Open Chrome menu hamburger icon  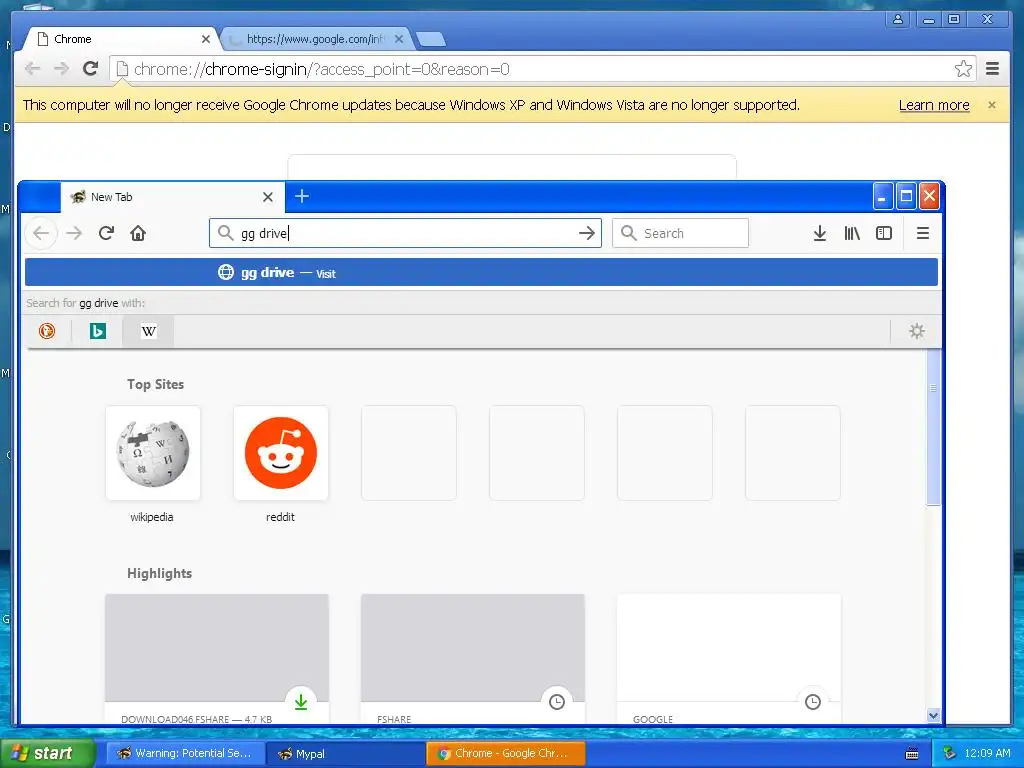tap(993, 69)
